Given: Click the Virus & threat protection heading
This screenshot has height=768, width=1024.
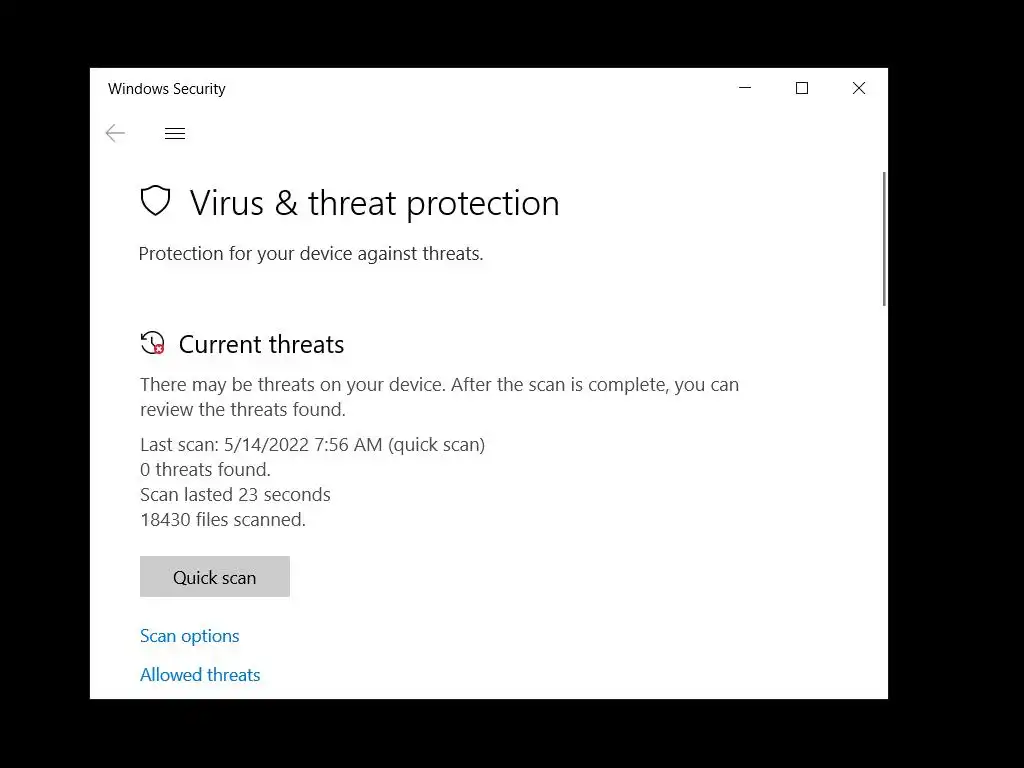Looking at the screenshot, I should pos(374,203).
